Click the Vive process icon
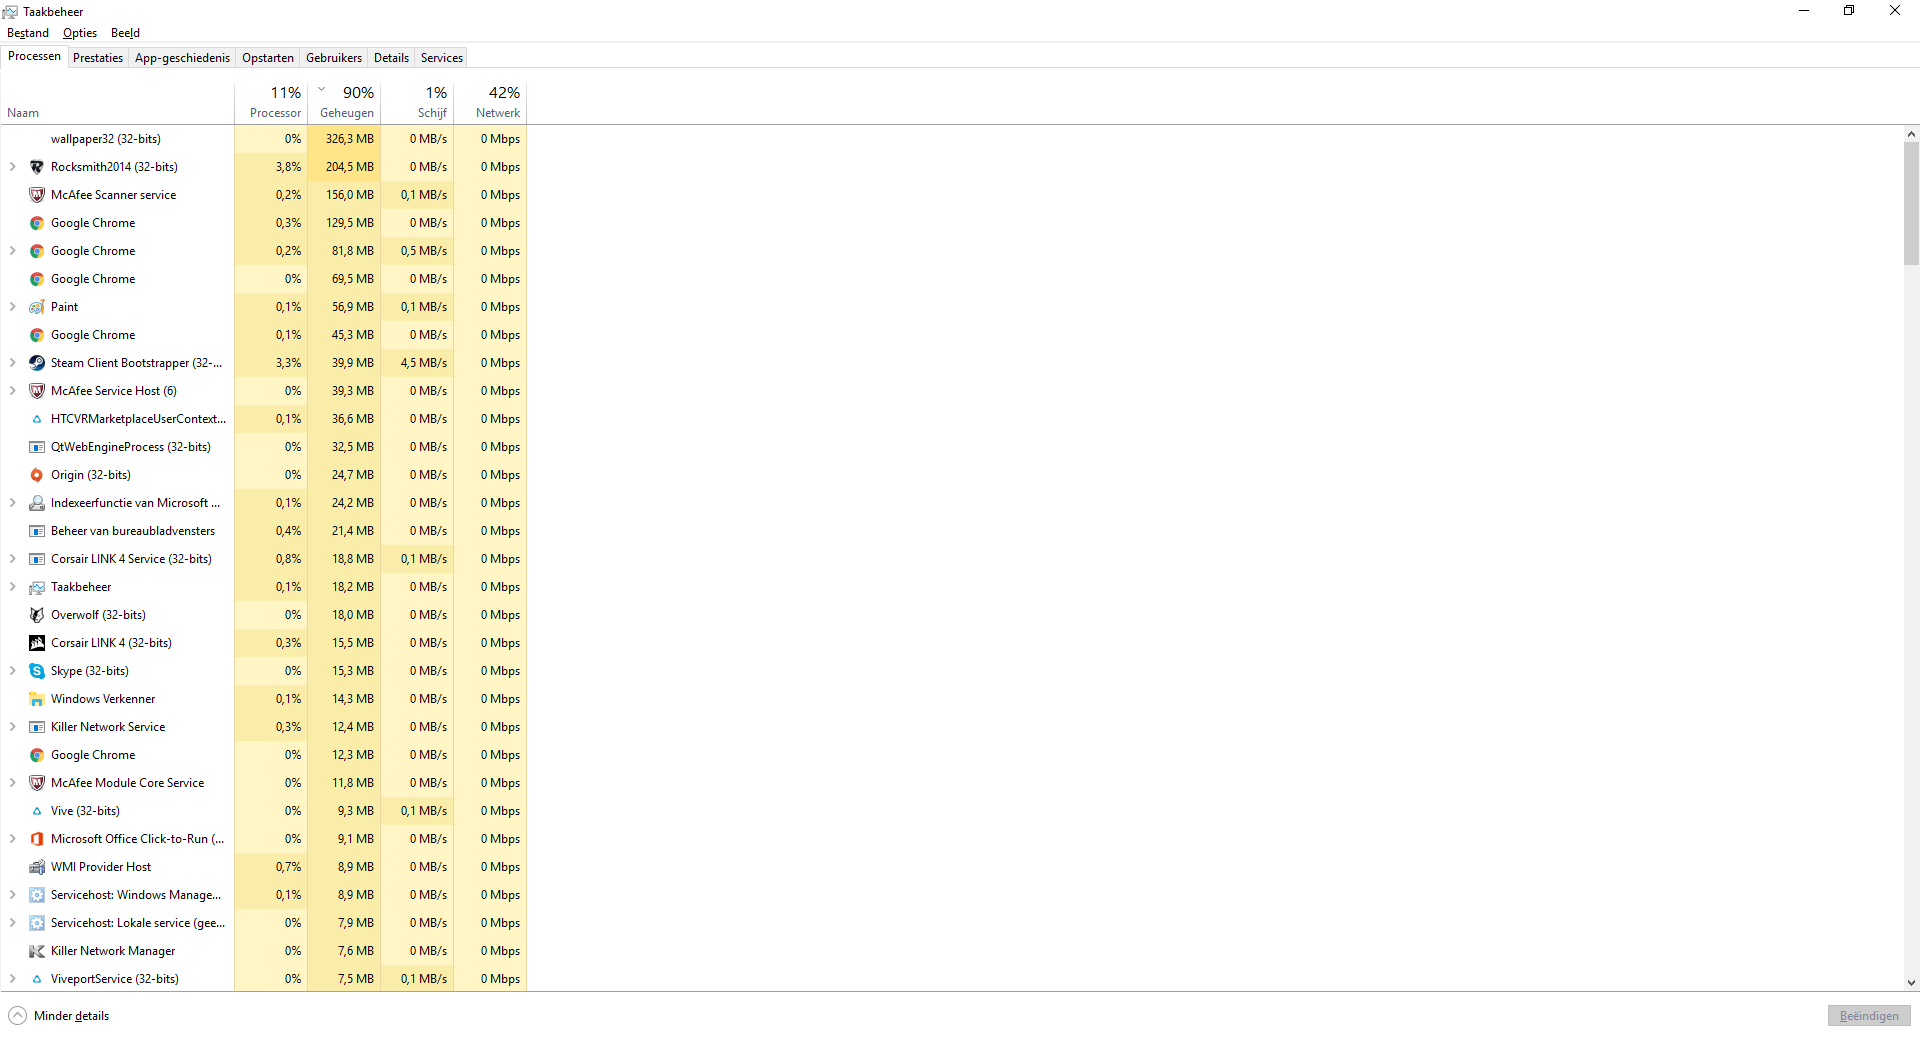This screenshot has width=1920, height=1040. [x=37, y=811]
